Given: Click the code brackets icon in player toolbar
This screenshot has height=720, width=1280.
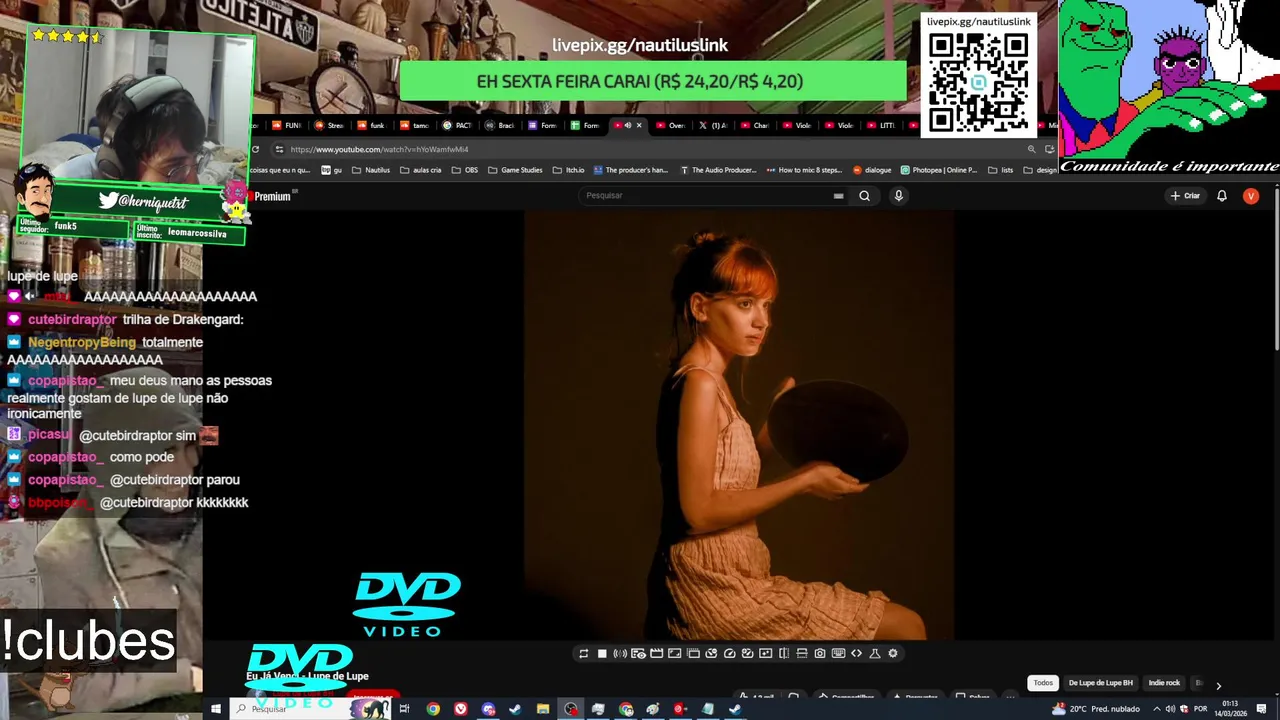Looking at the screenshot, I should pos(856,653).
